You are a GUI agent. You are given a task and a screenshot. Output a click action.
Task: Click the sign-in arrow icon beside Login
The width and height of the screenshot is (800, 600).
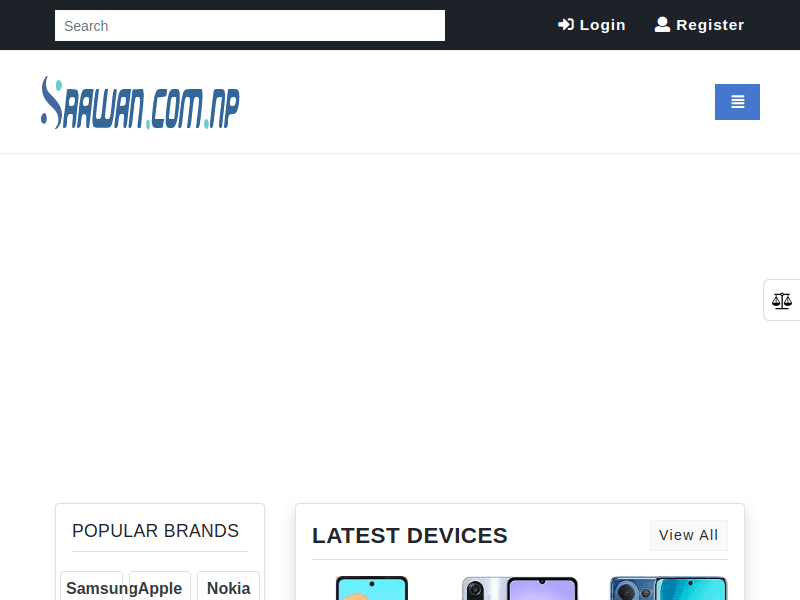click(566, 25)
